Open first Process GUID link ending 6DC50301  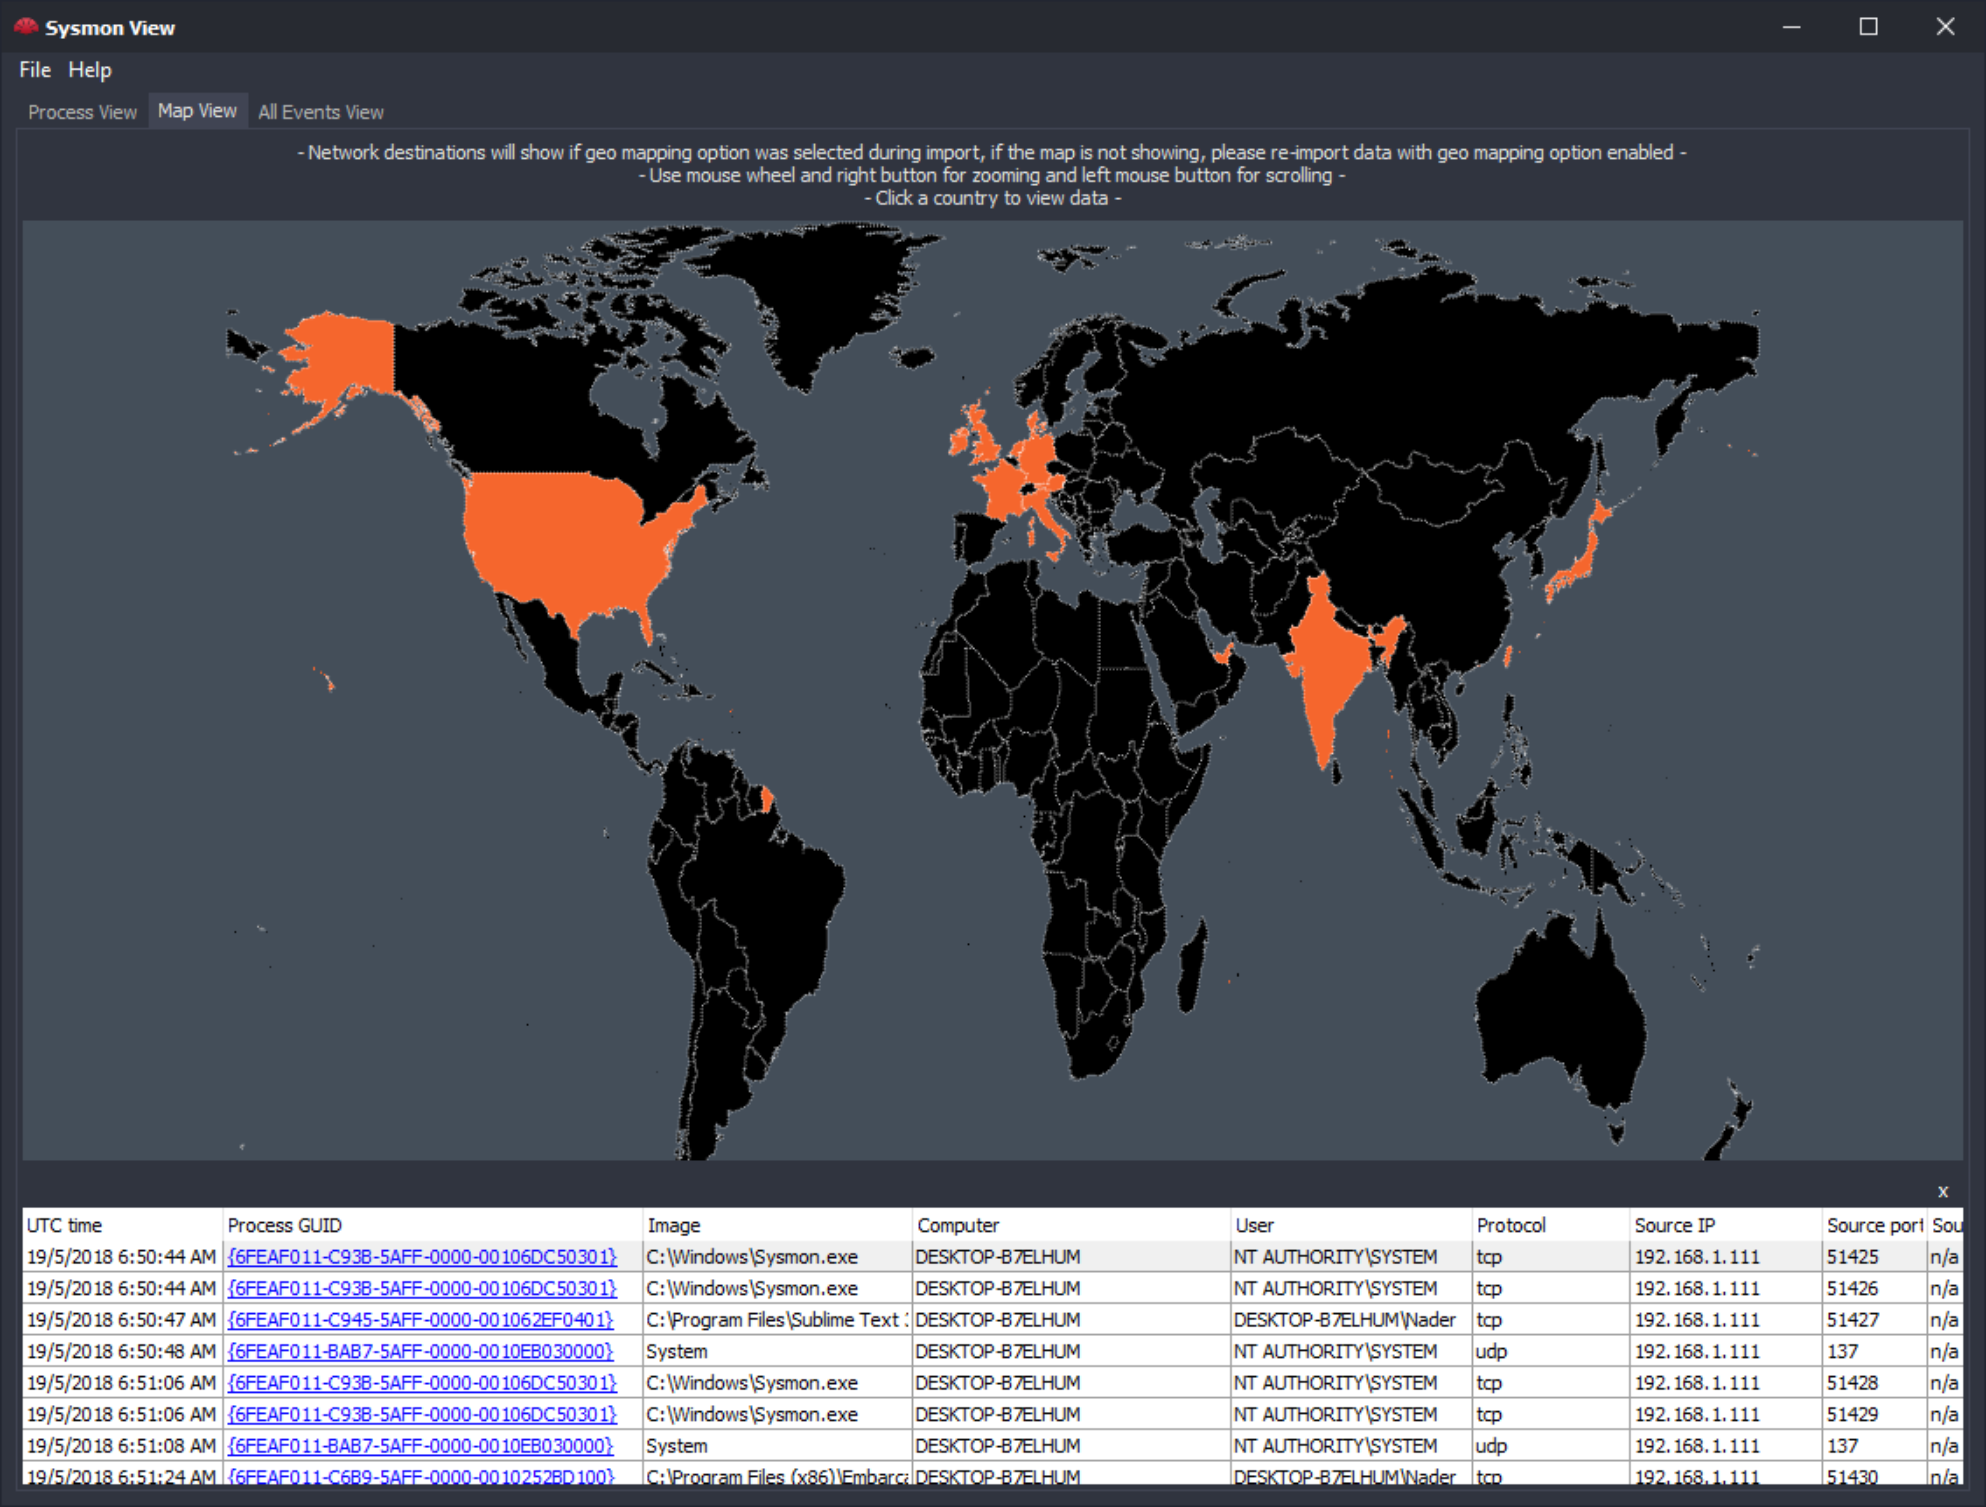pos(421,1257)
